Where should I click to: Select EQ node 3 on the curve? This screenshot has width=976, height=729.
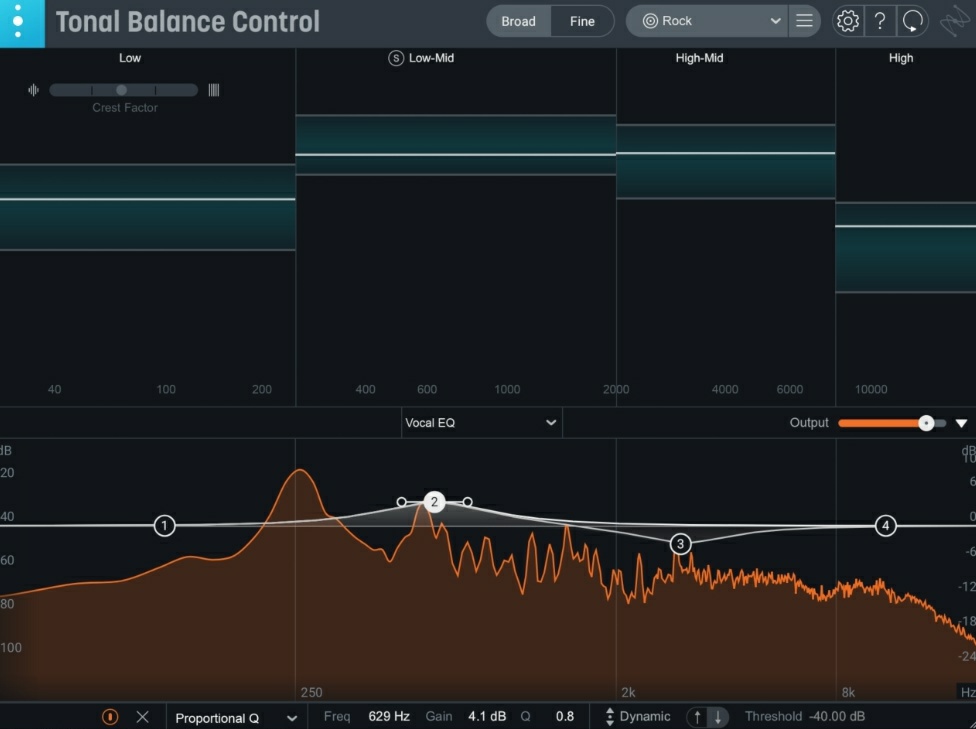click(680, 544)
